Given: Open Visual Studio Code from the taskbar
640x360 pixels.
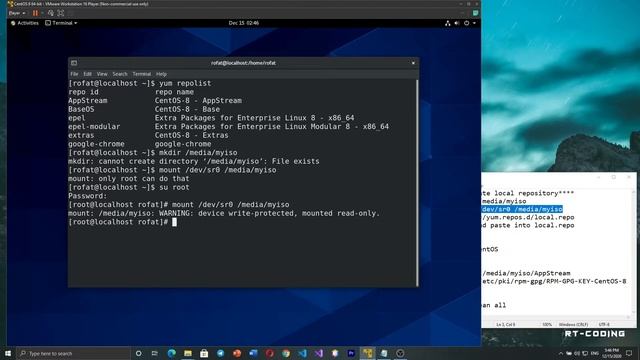Looking at the screenshot, I should click(x=302, y=353).
